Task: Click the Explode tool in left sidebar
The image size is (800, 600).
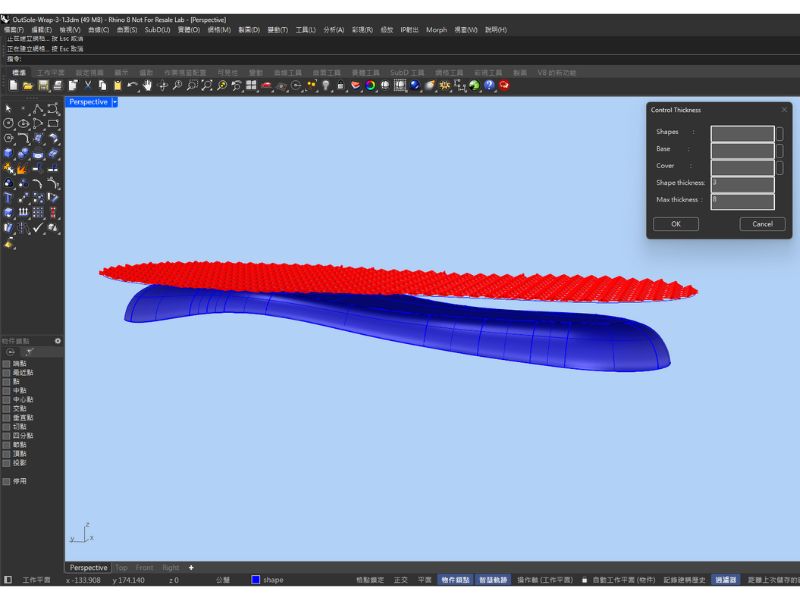Action: [x=22, y=168]
